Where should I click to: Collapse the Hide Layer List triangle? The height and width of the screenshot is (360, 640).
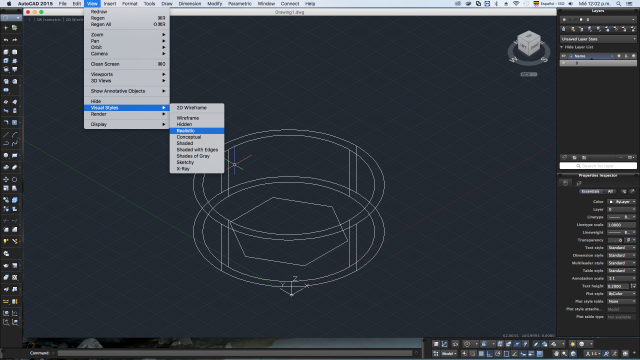click(x=562, y=47)
